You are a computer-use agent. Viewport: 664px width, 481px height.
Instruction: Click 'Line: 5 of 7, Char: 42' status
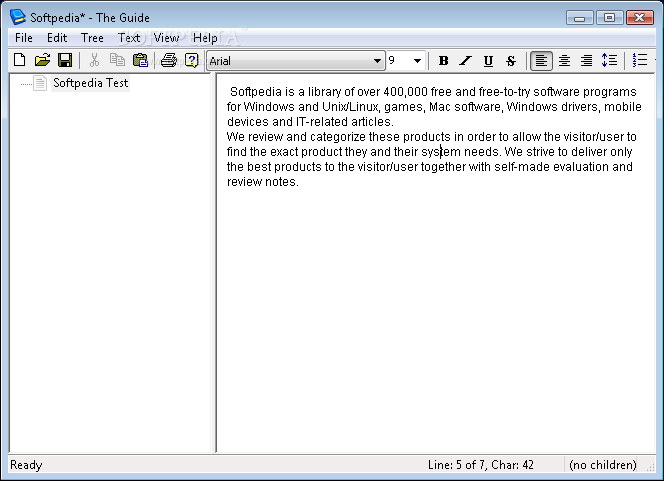[481, 465]
